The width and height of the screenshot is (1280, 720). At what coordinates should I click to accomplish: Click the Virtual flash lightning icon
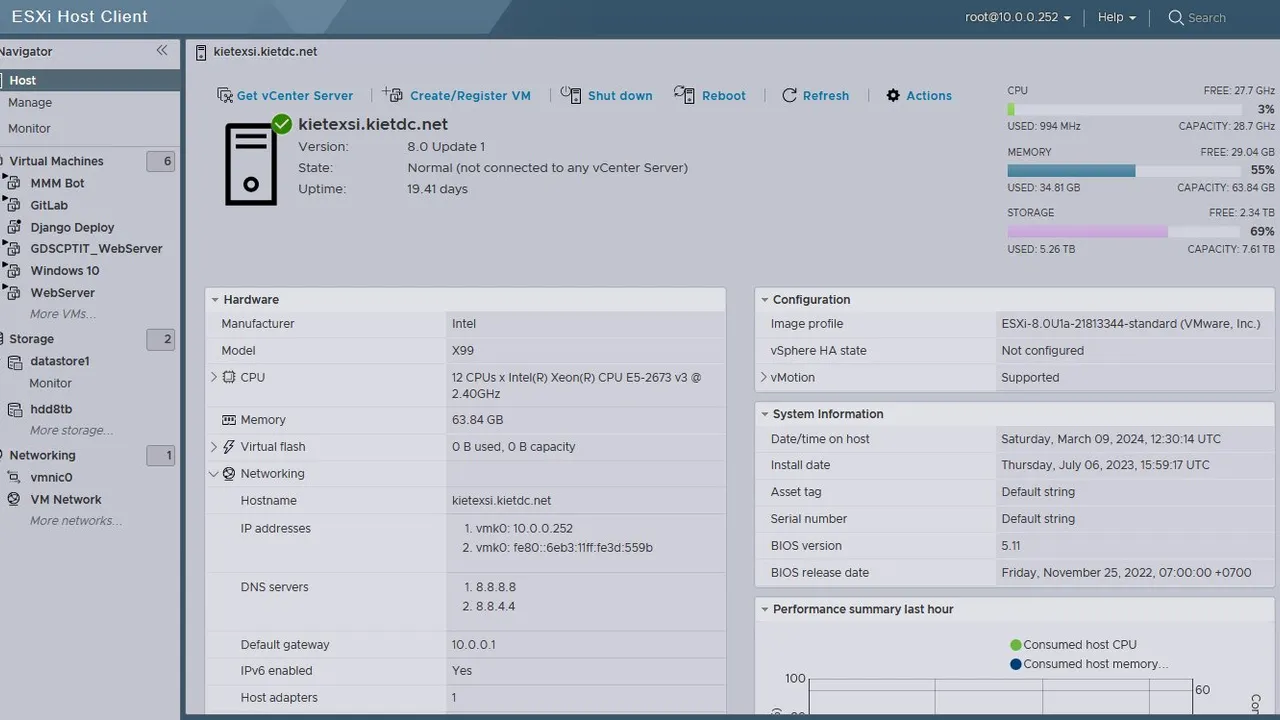coord(229,447)
